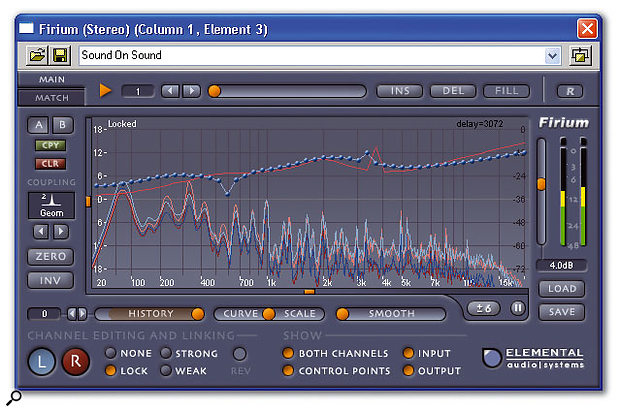Click the Elemental Audio Systems logo

tap(533, 358)
